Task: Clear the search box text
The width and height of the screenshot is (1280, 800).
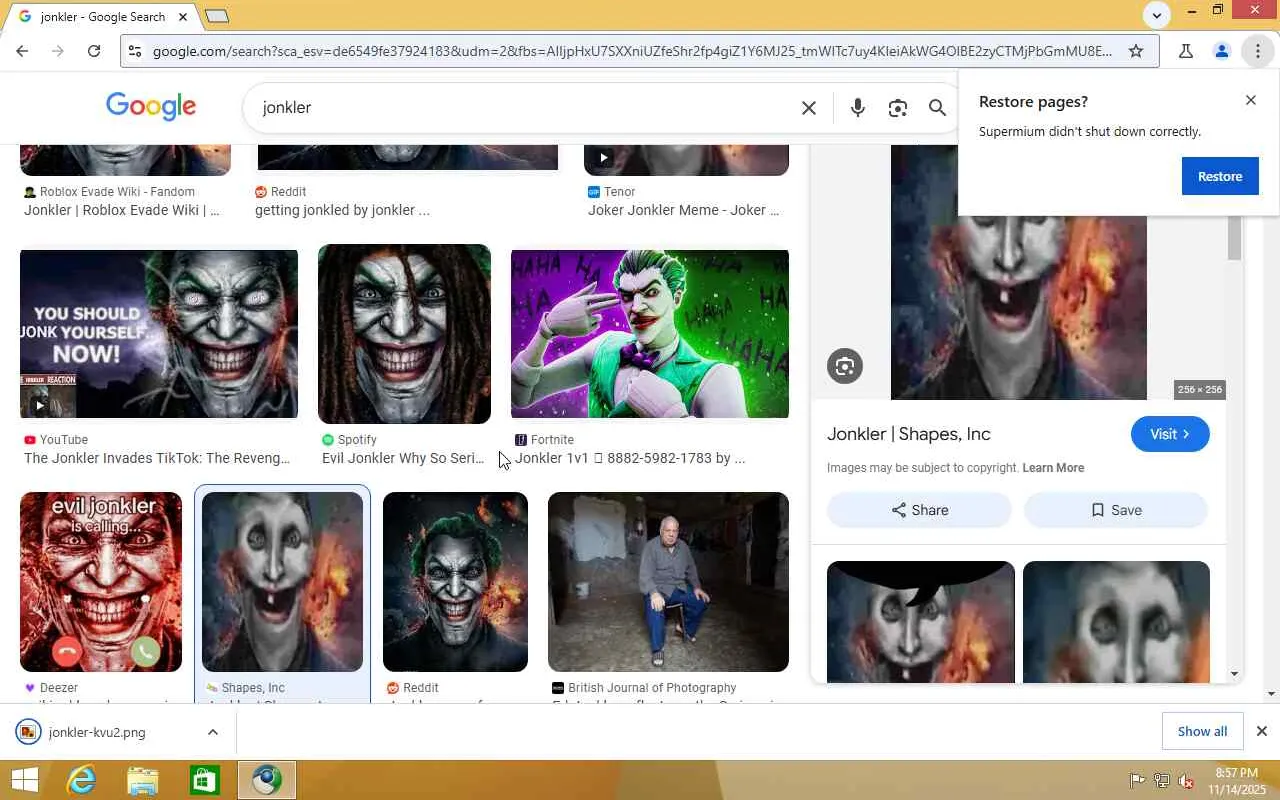Action: 809,108
